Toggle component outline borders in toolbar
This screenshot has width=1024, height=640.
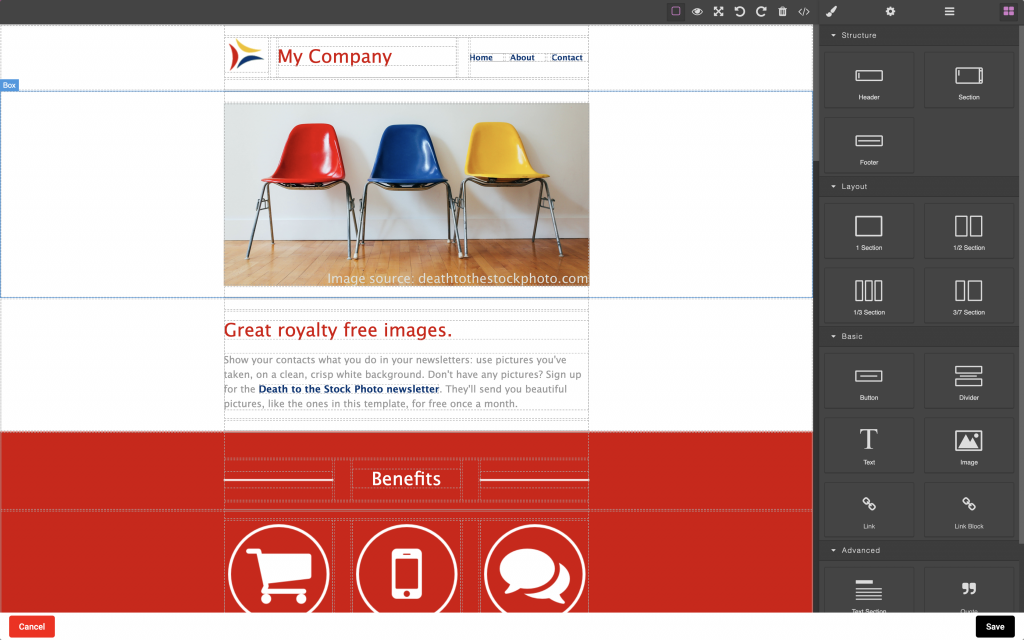676,11
